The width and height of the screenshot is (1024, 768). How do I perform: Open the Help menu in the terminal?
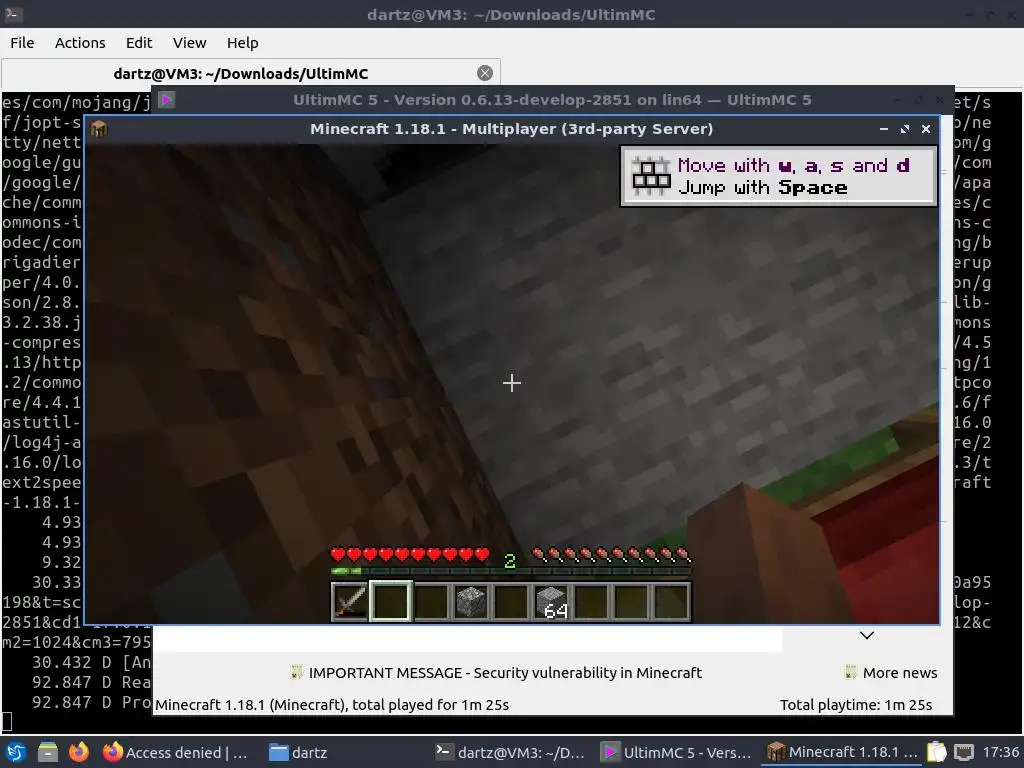242,42
